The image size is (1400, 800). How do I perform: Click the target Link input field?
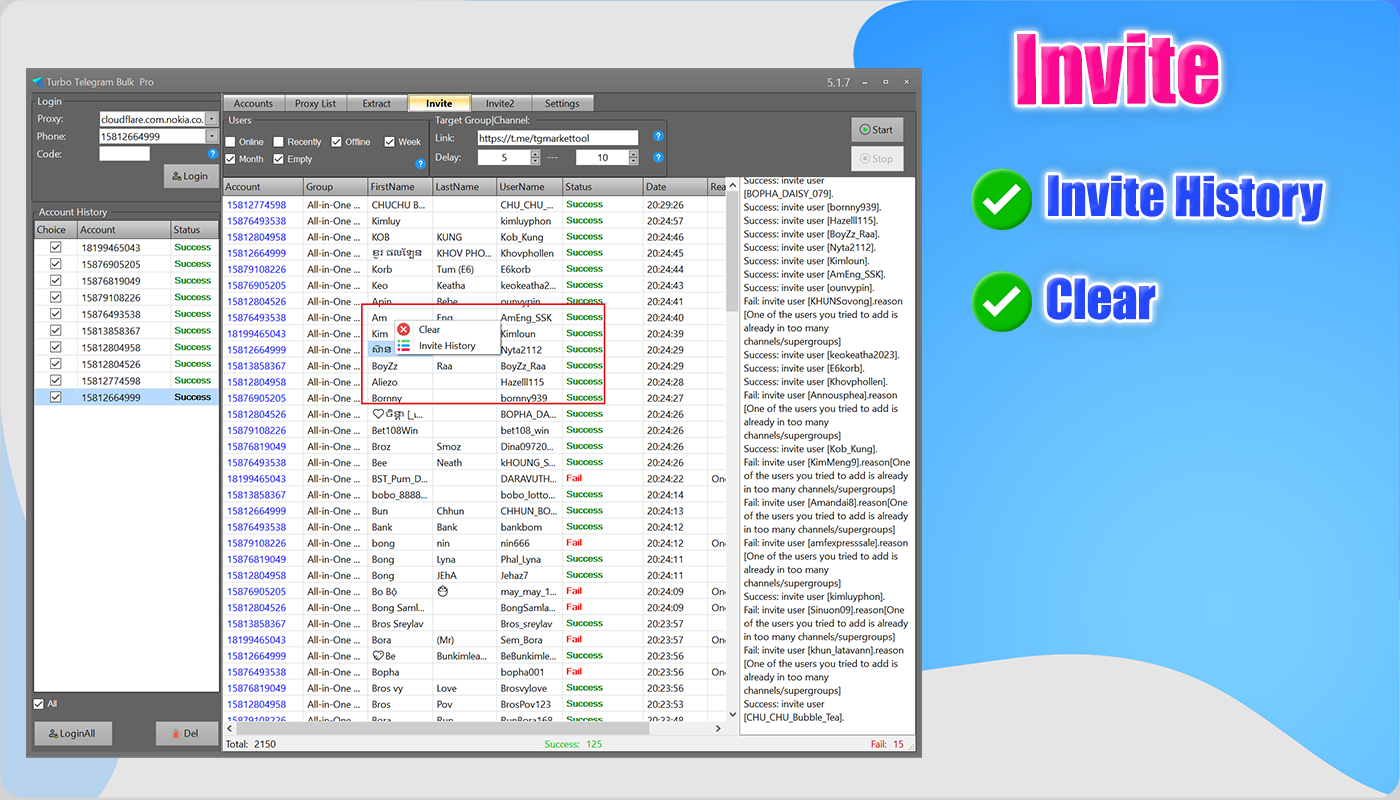click(557, 138)
